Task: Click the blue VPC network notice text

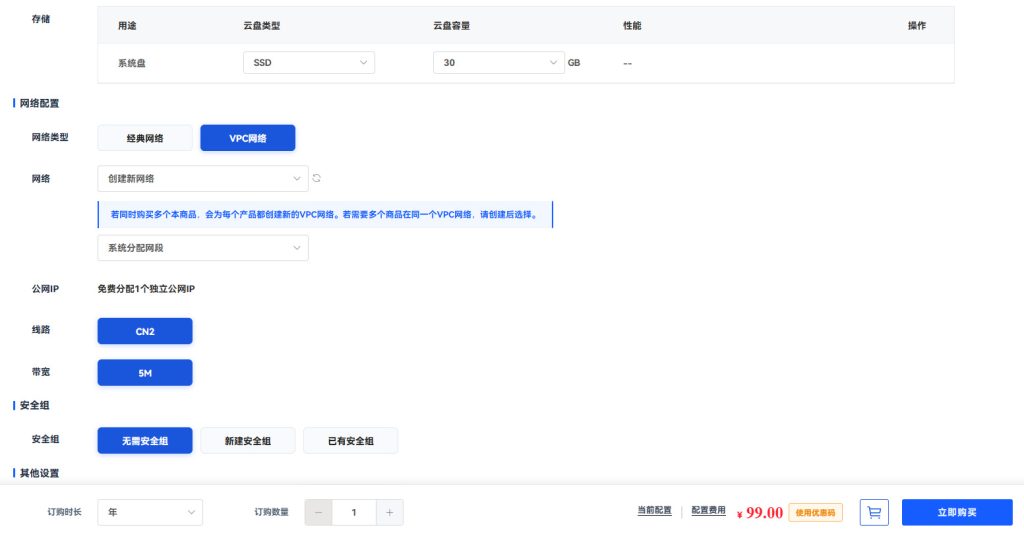Action: tap(324, 214)
